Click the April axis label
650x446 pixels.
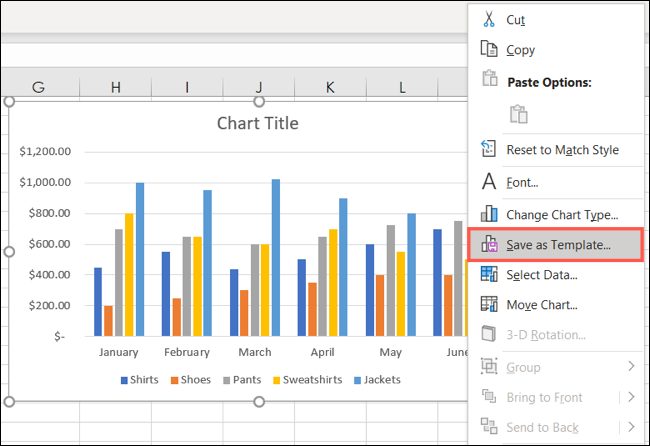pyautogui.click(x=323, y=352)
